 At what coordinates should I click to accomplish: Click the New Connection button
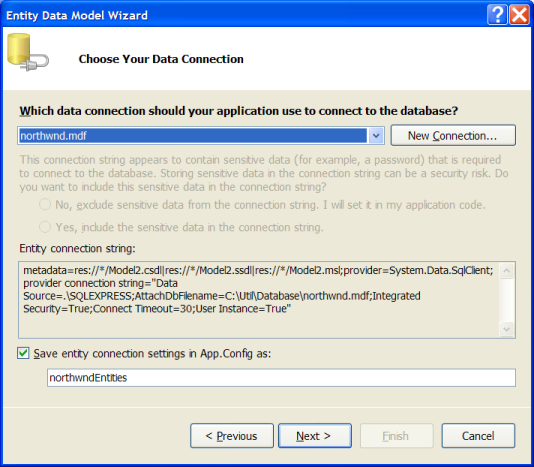(x=453, y=136)
